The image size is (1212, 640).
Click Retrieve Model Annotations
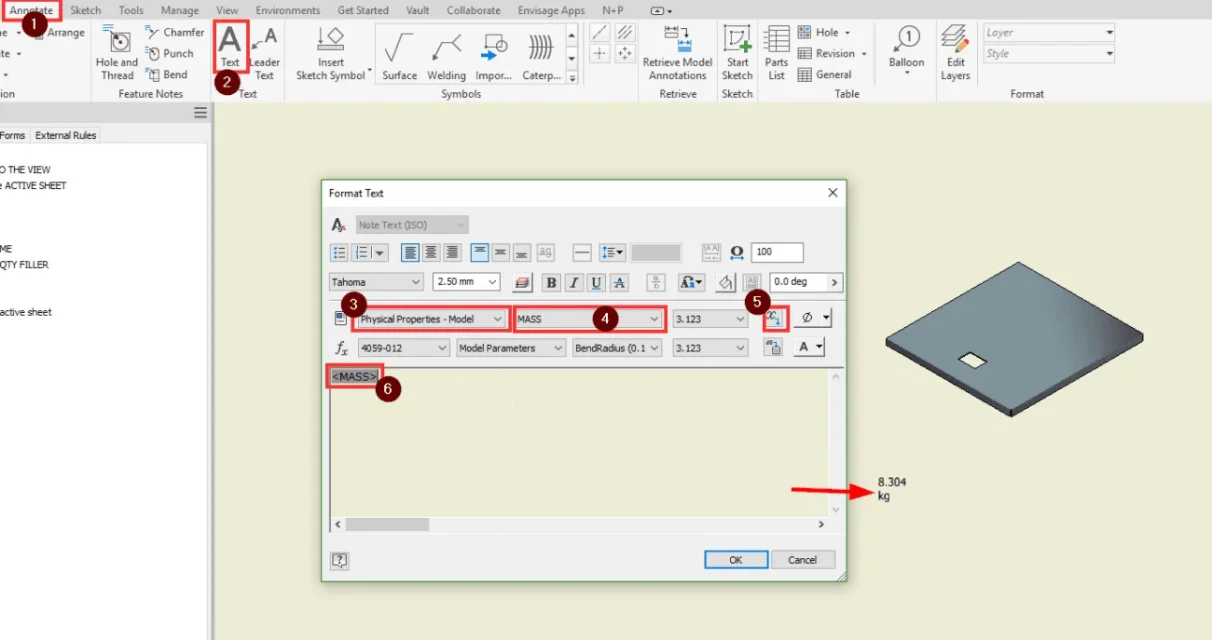pos(677,54)
